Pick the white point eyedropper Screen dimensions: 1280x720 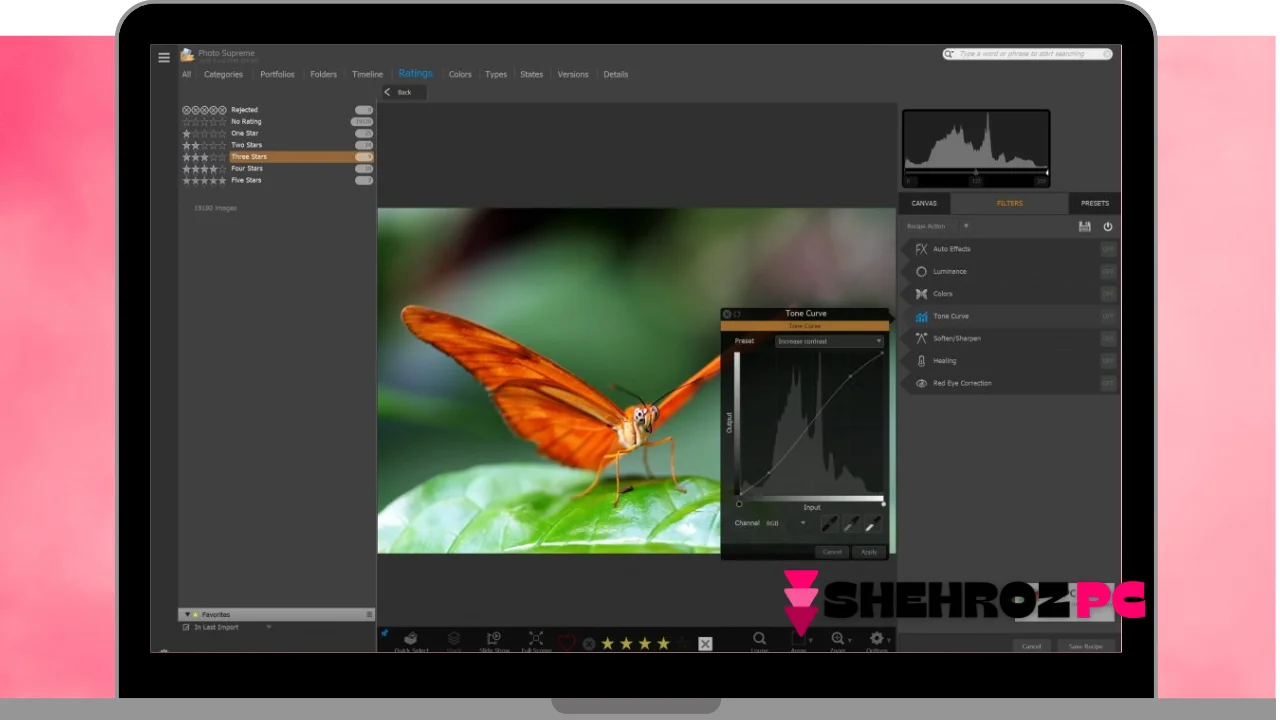[873, 523]
